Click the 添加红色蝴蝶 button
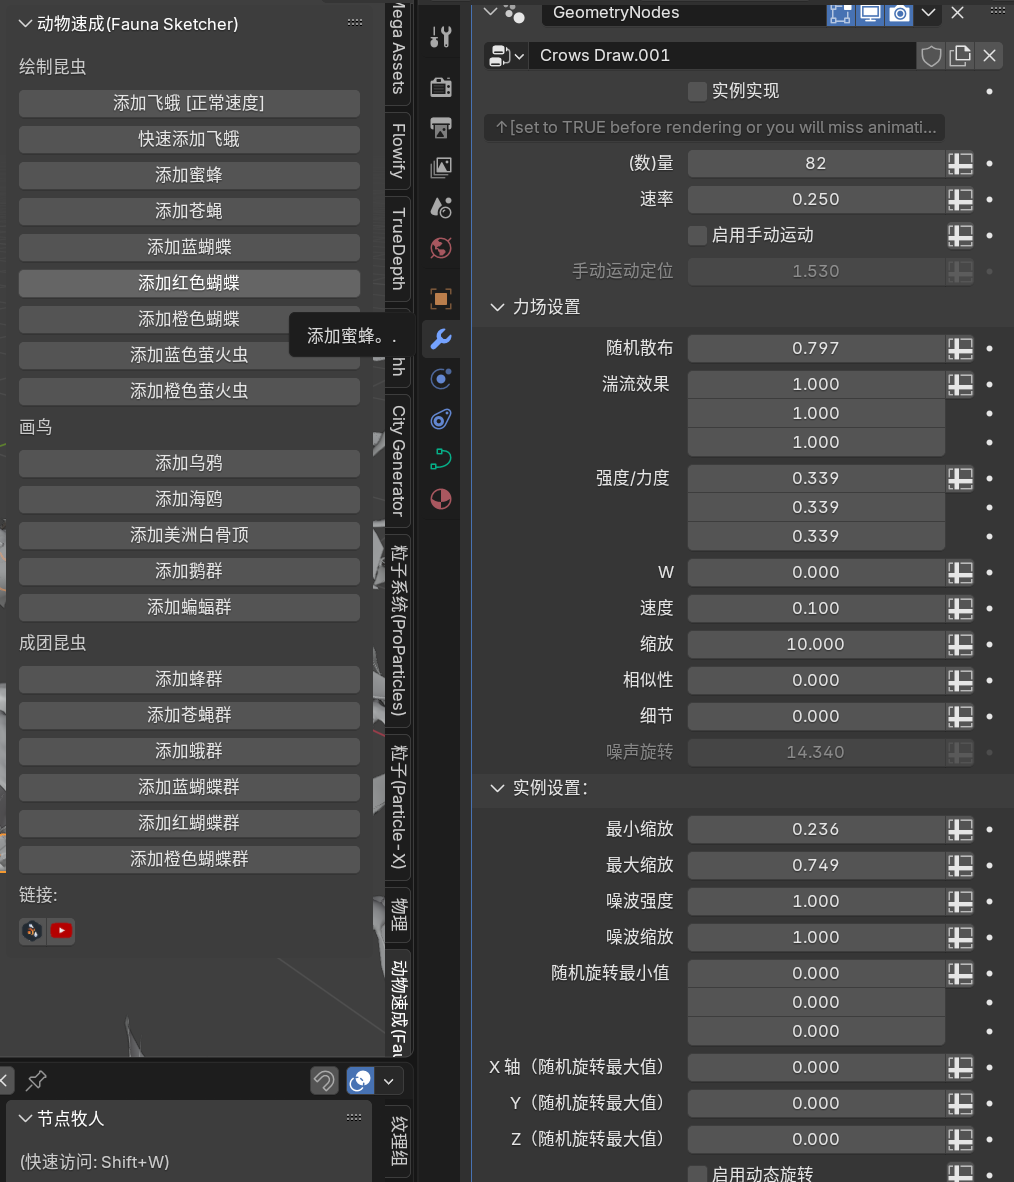1014x1182 pixels. [189, 283]
